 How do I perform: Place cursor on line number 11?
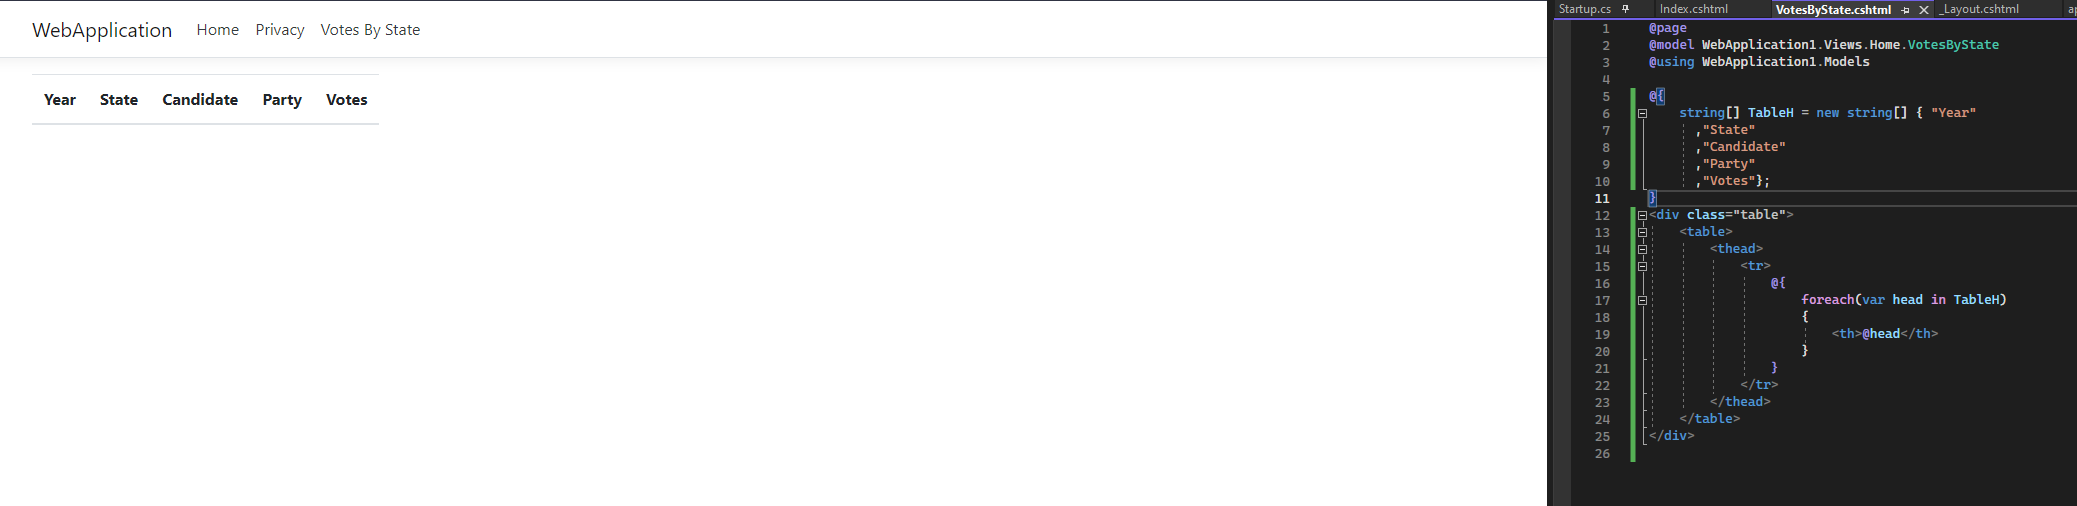coord(1602,199)
